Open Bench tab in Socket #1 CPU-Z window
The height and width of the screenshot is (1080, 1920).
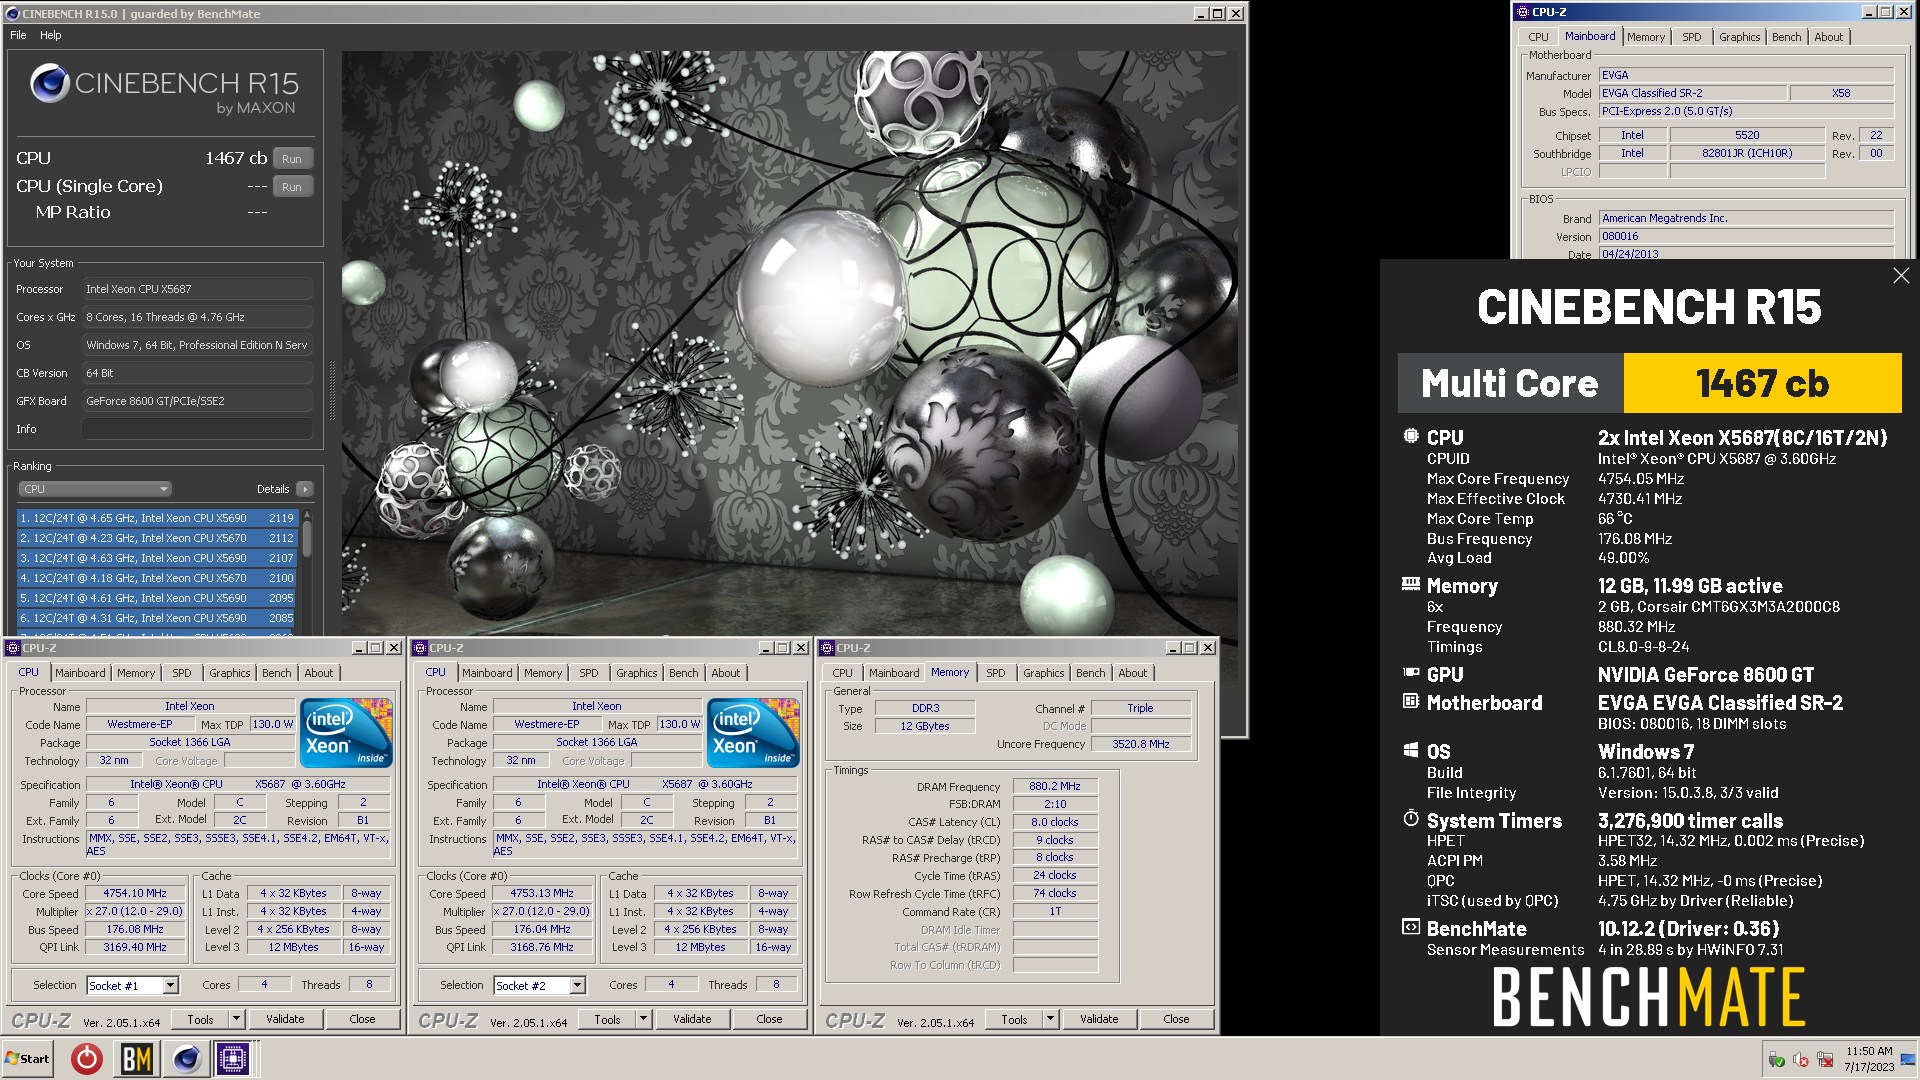click(x=277, y=673)
